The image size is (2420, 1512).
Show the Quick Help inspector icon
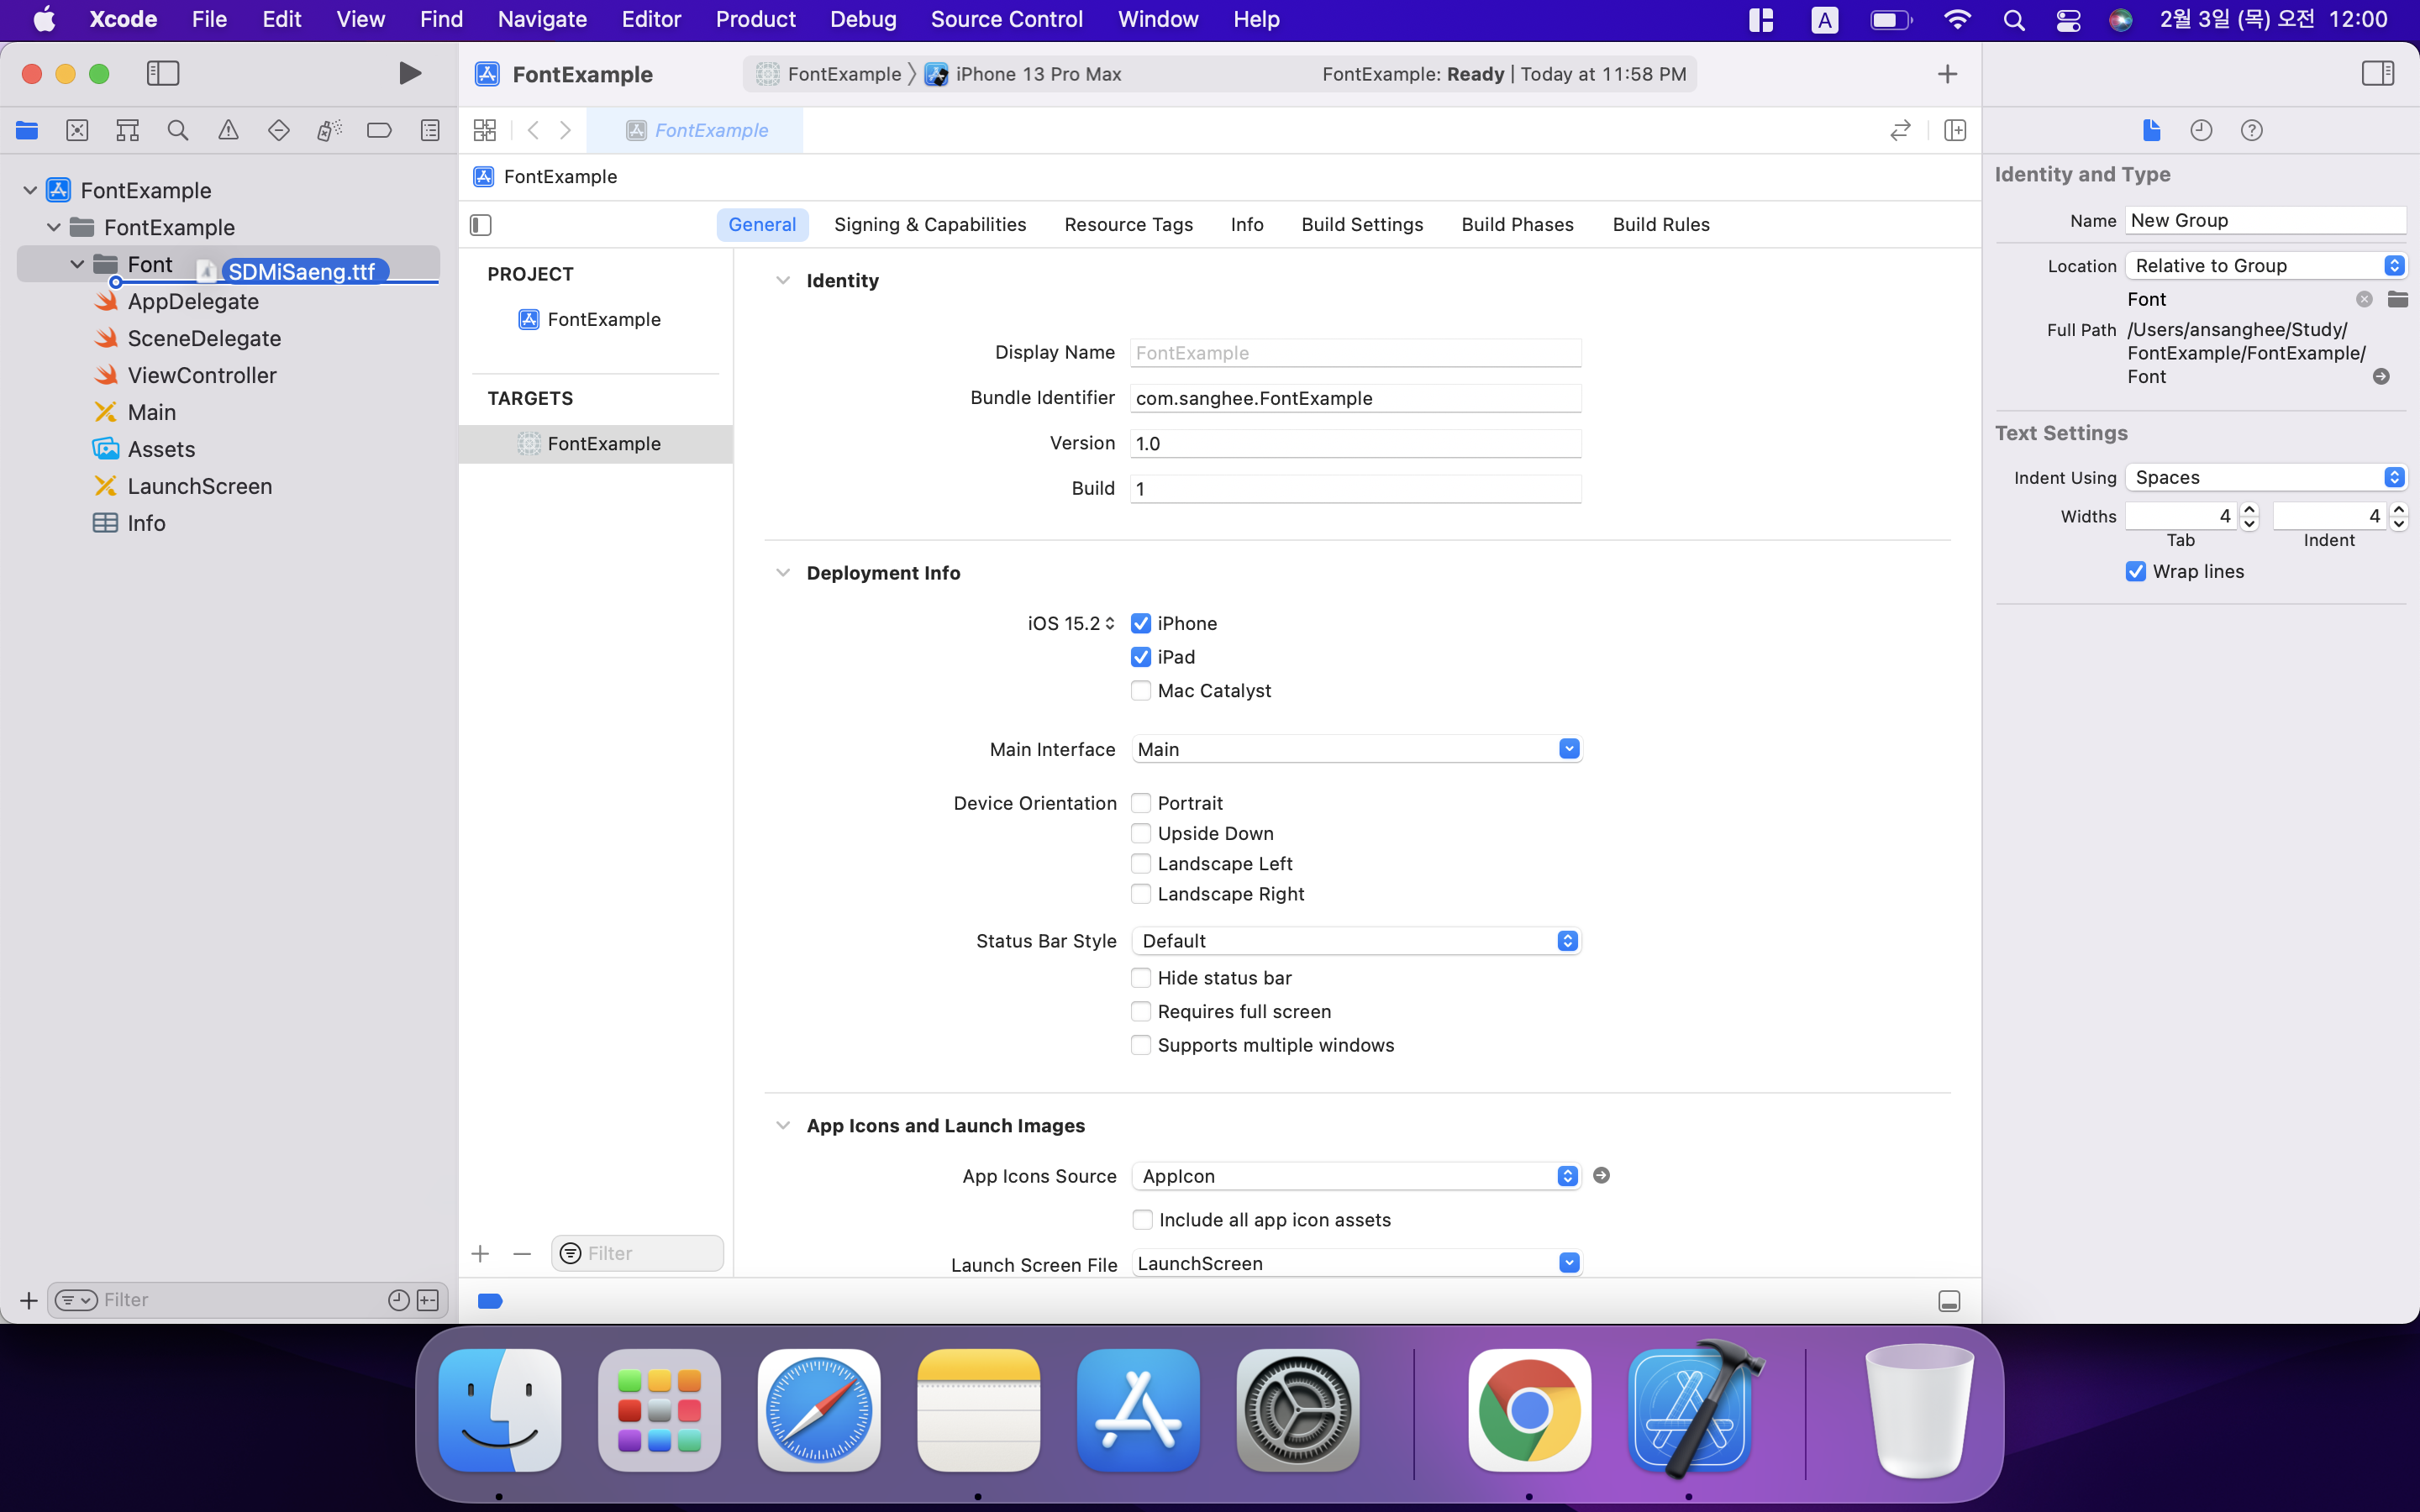pos(2251,130)
